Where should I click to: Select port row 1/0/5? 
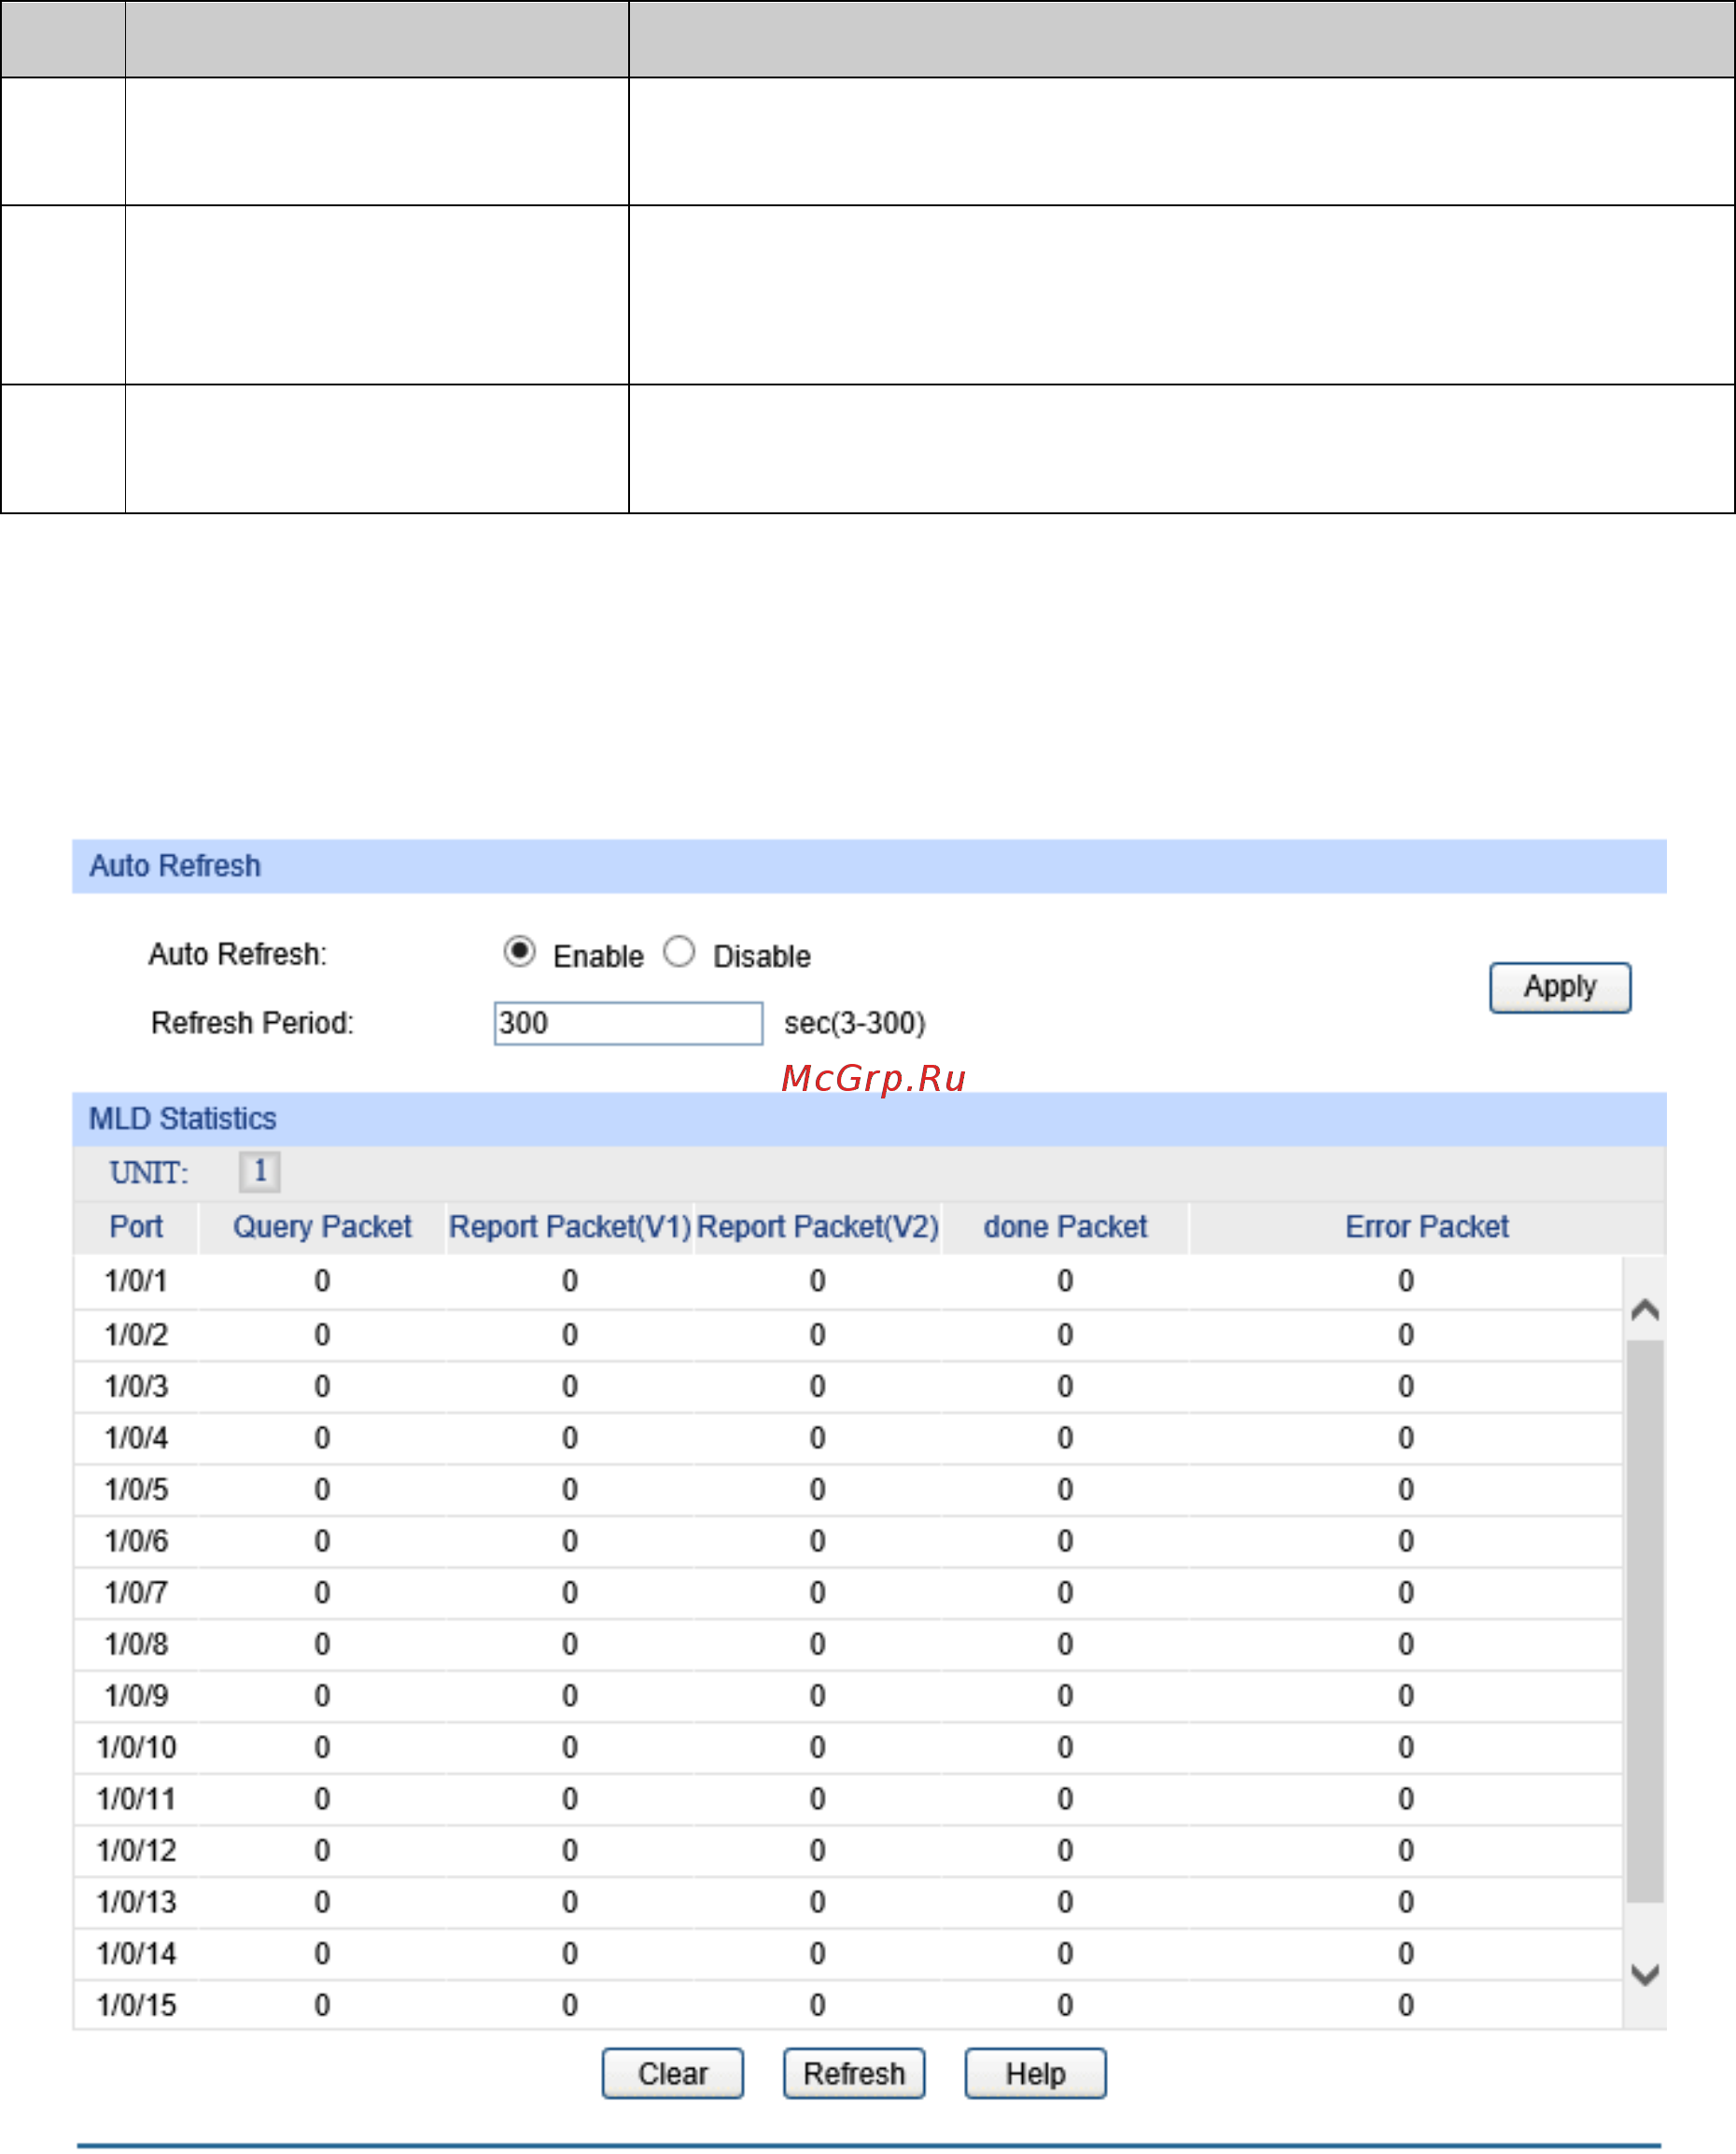pos(848,1490)
